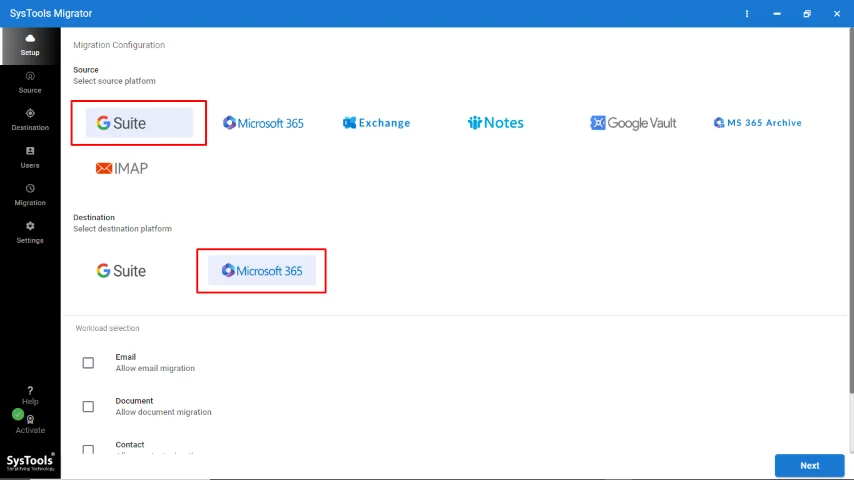The image size is (854, 480).
Task: Open the Migration sidebar section
Action: pyautogui.click(x=30, y=195)
